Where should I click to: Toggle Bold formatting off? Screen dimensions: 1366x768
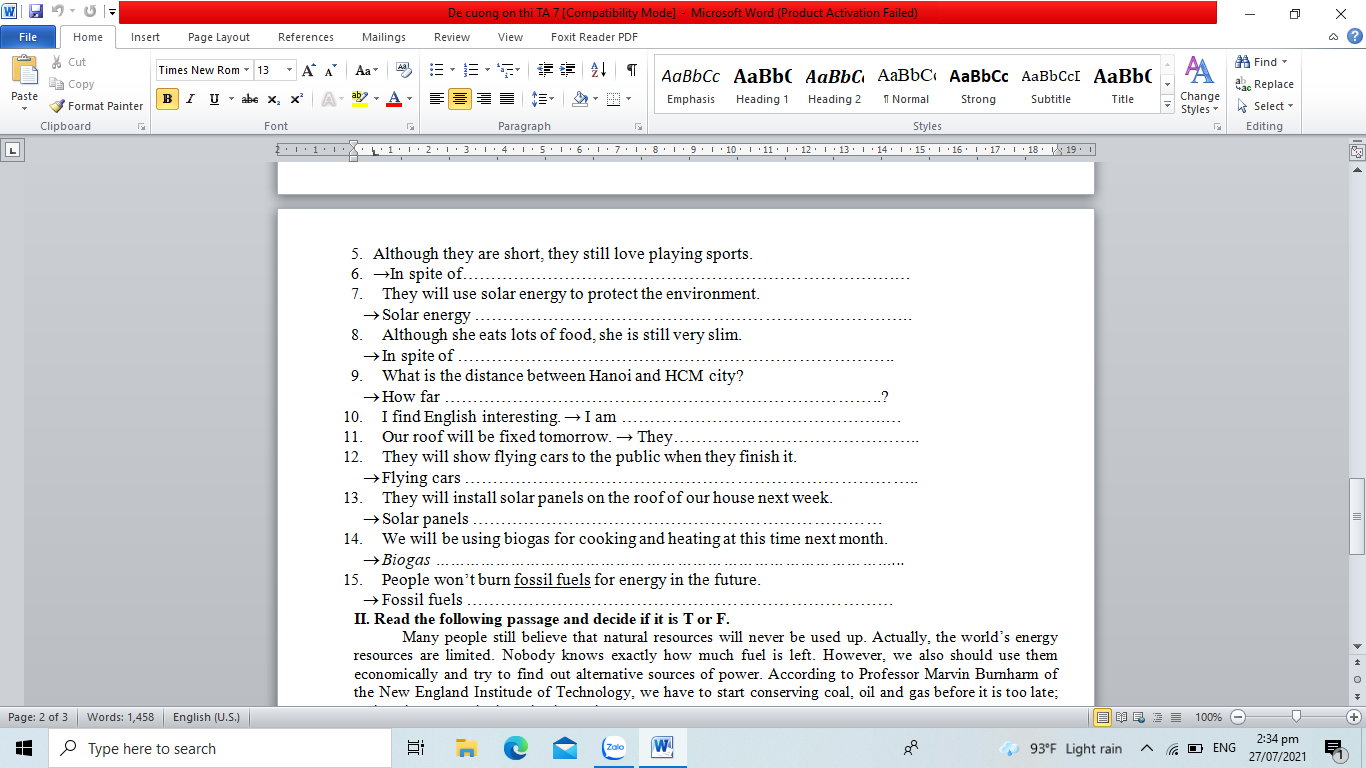167,99
